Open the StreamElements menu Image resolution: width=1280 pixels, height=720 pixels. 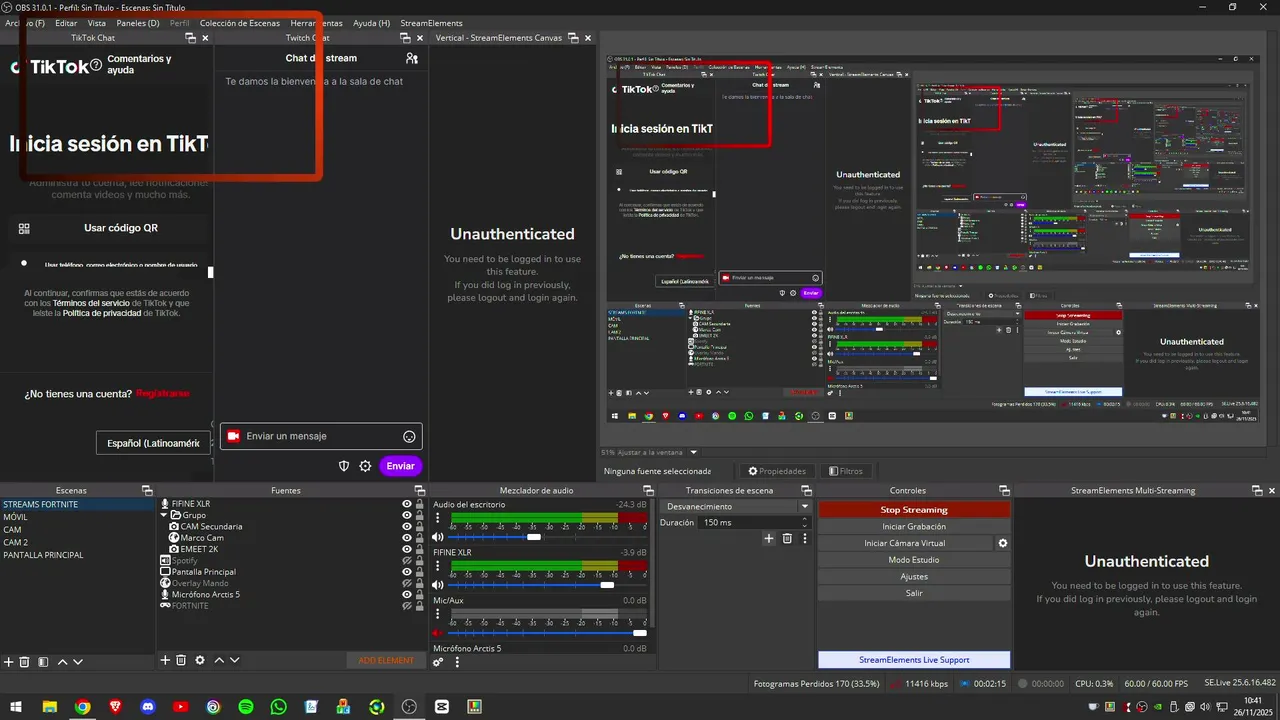tap(431, 22)
